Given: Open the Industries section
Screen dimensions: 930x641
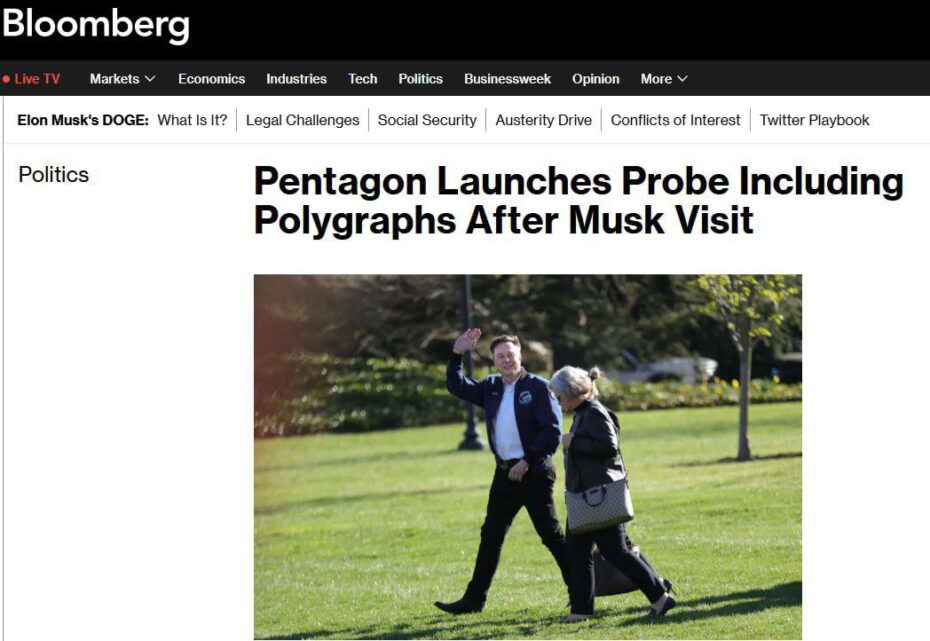Looking at the screenshot, I should [x=296, y=79].
